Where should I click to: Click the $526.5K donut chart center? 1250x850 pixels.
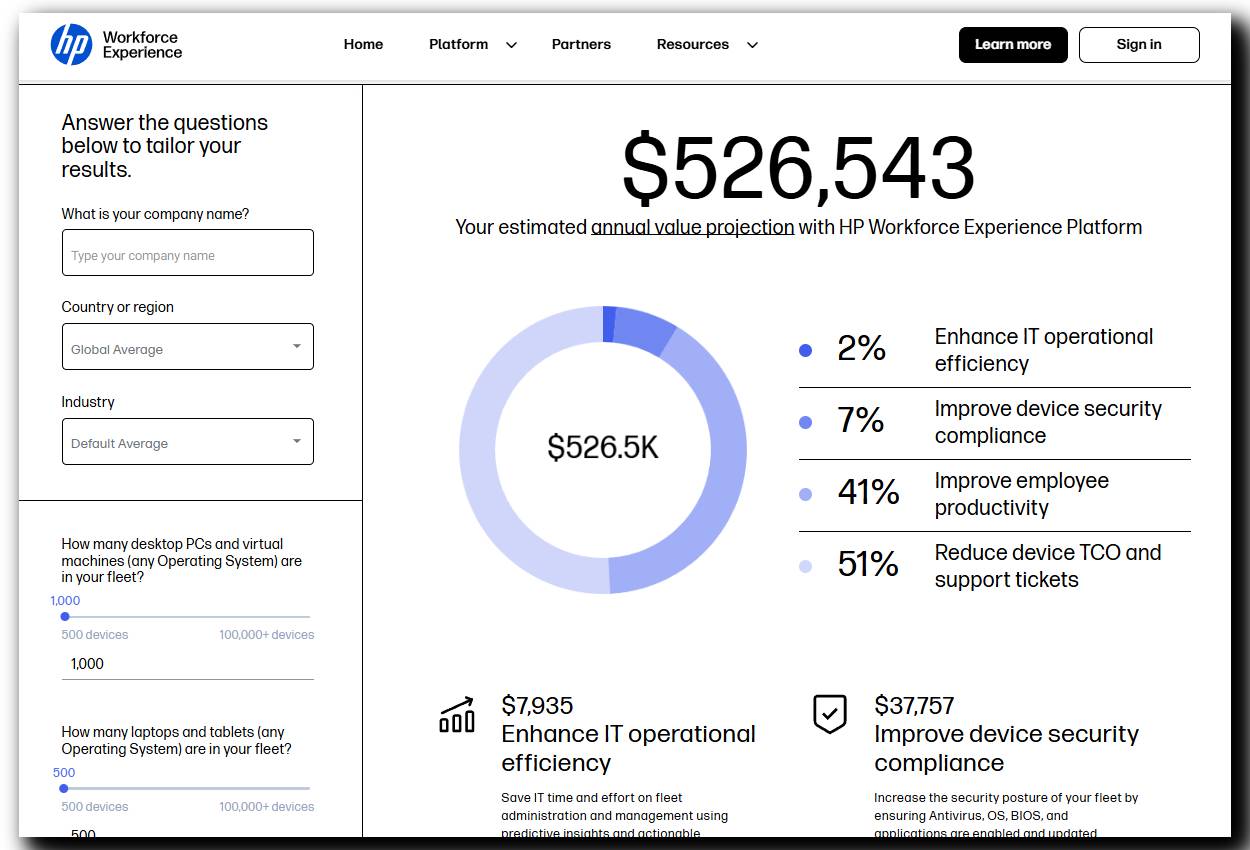point(603,448)
